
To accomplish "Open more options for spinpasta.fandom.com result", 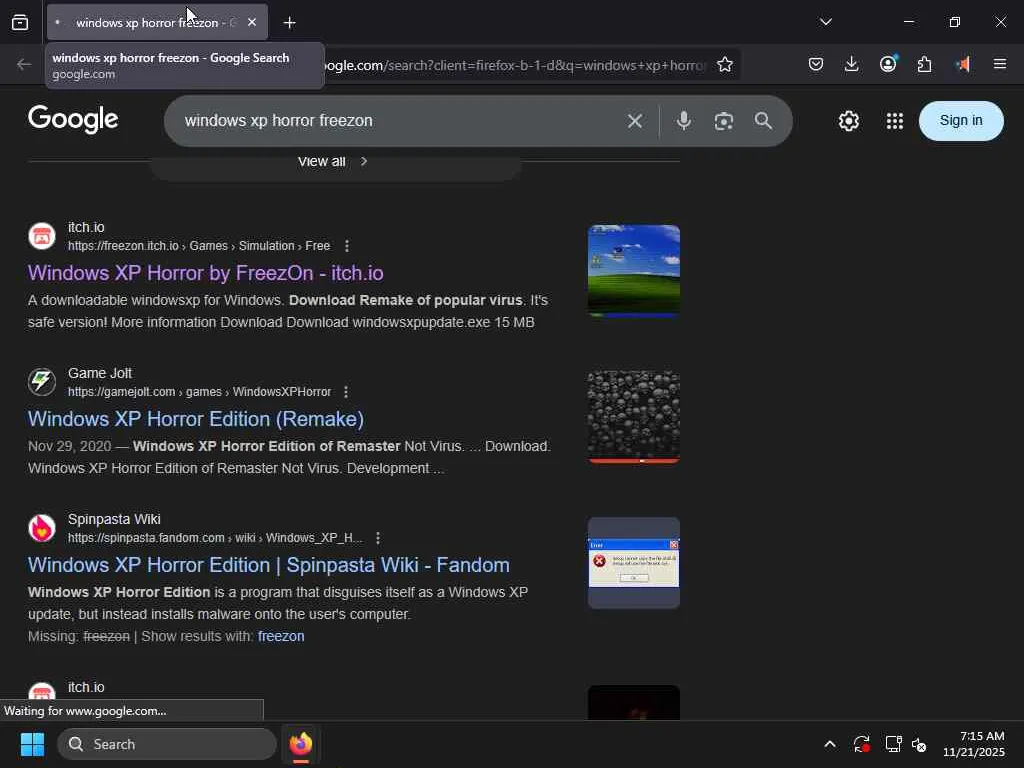I will click(x=378, y=538).
